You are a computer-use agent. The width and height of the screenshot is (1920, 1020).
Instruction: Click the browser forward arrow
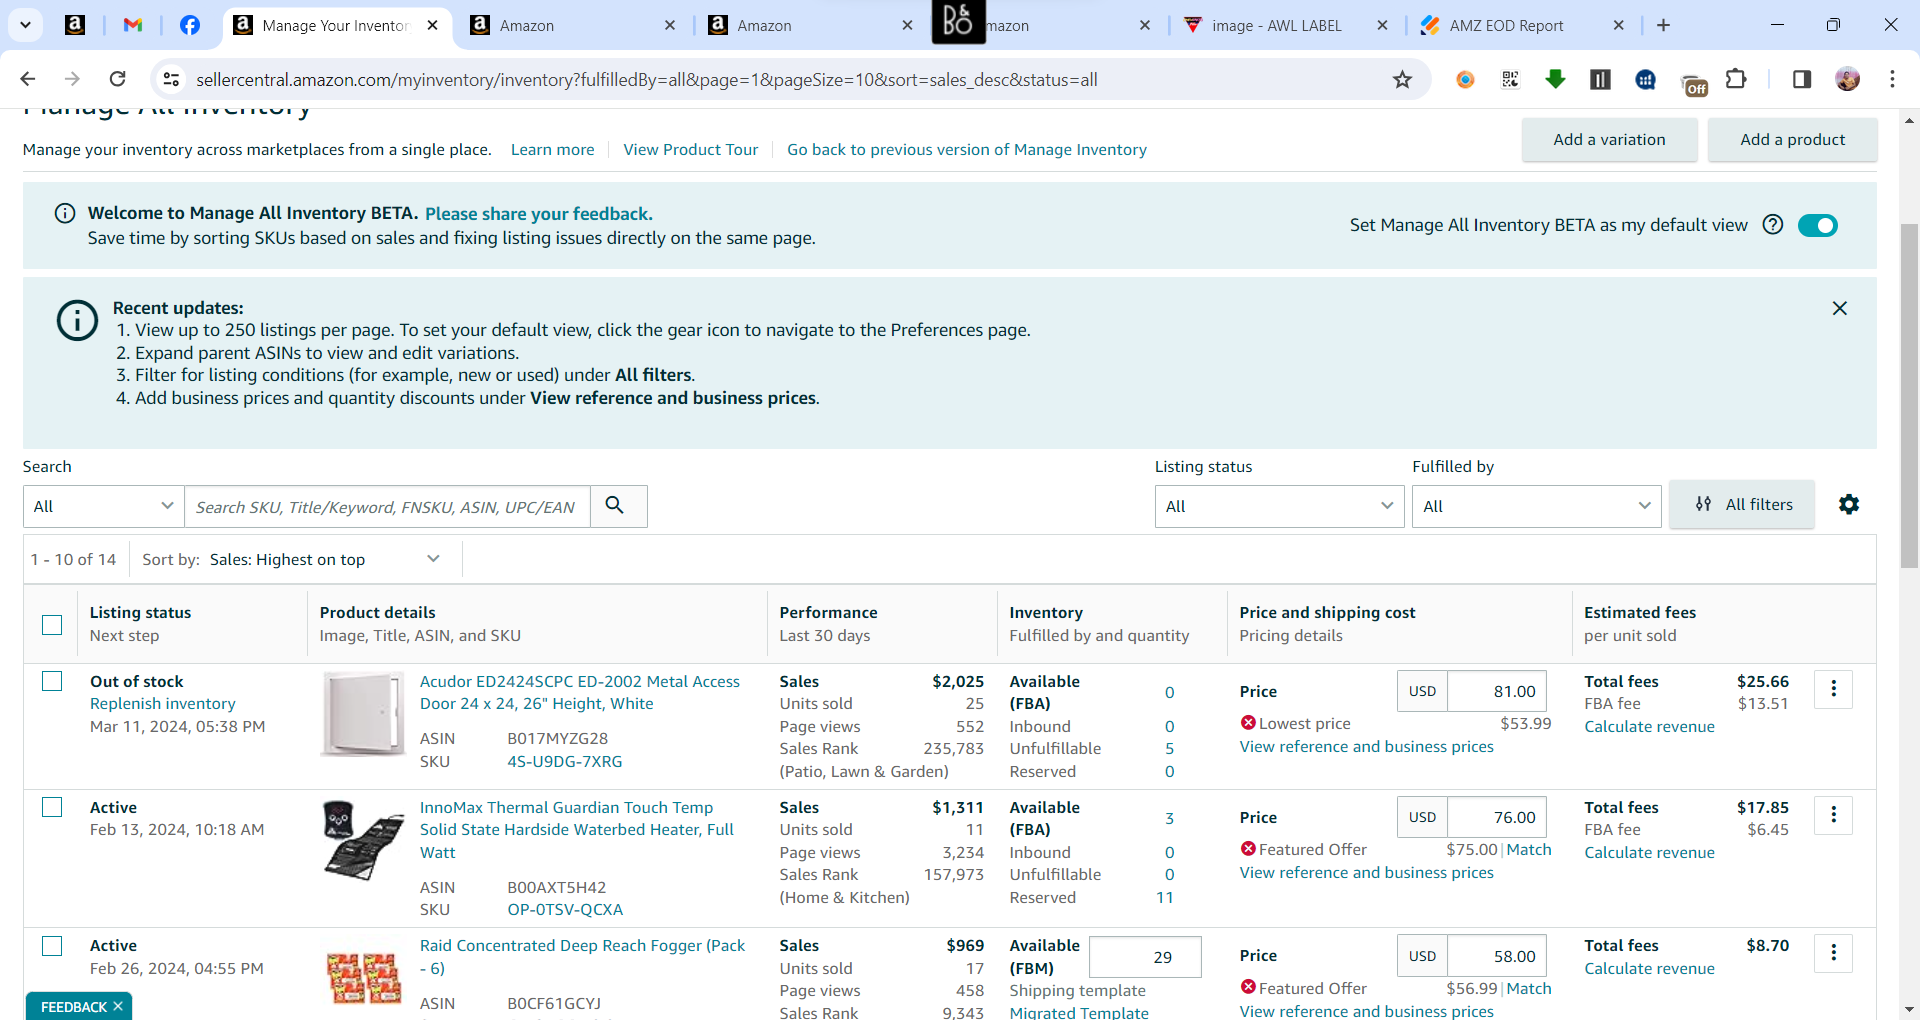click(x=72, y=79)
